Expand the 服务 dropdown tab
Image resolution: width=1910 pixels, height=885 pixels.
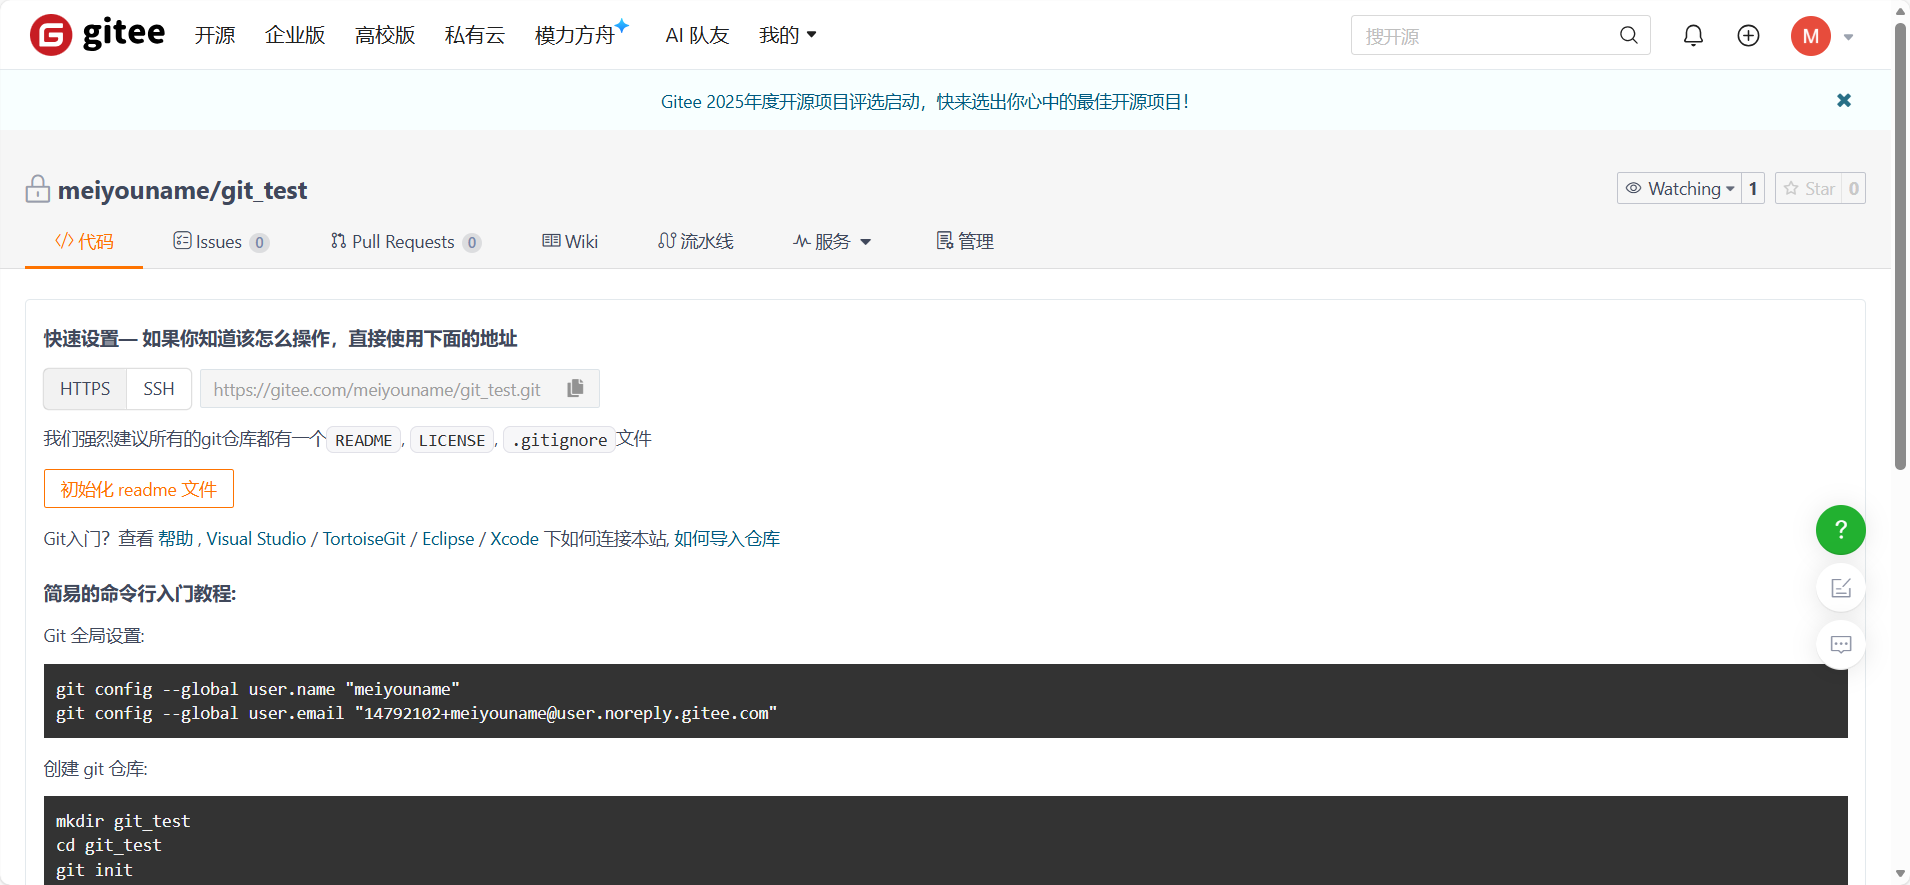pos(832,241)
